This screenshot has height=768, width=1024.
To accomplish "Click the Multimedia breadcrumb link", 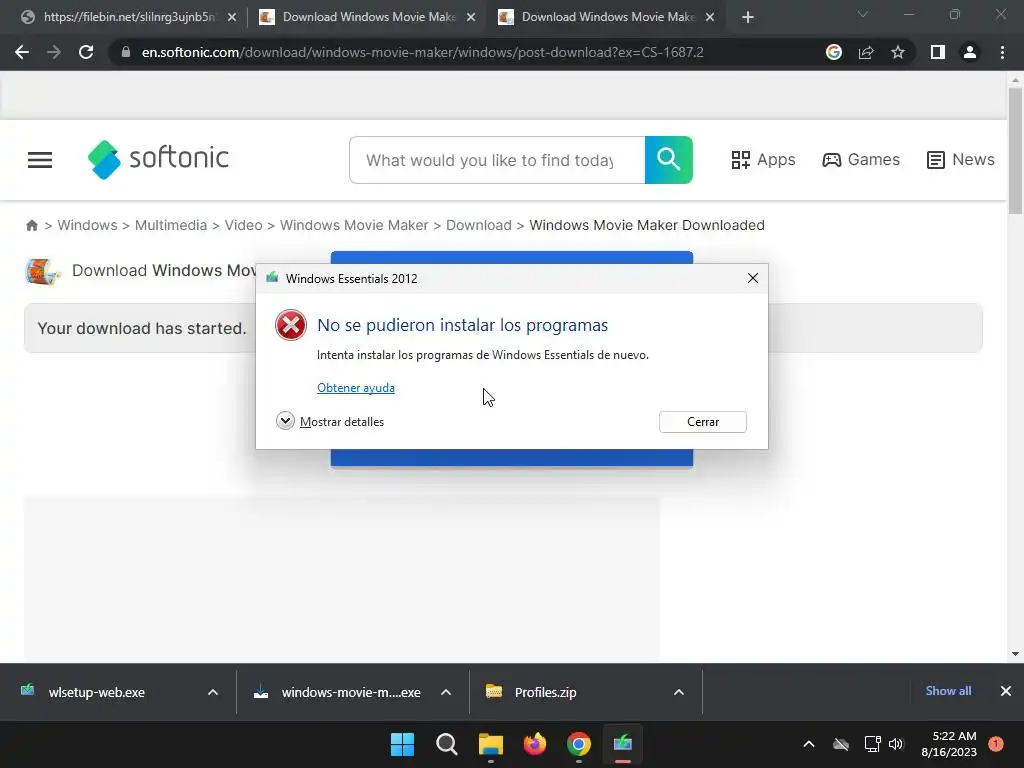I will click(x=170, y=225).
